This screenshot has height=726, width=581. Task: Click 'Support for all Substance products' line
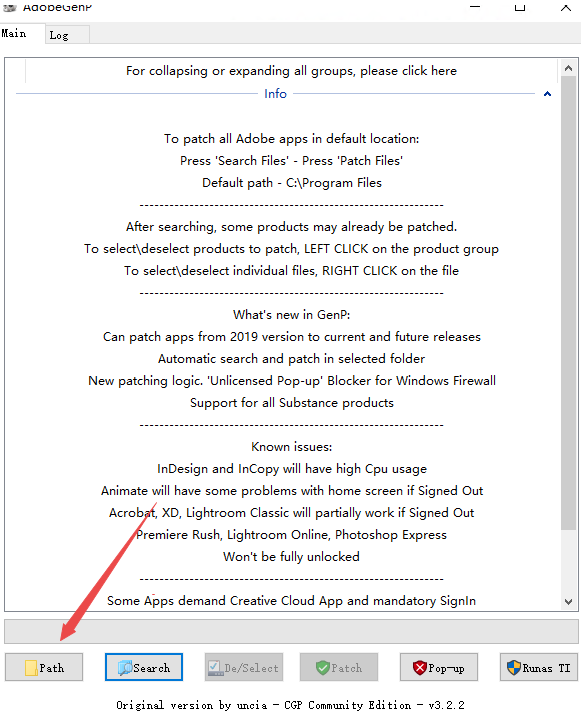[292, 403]
